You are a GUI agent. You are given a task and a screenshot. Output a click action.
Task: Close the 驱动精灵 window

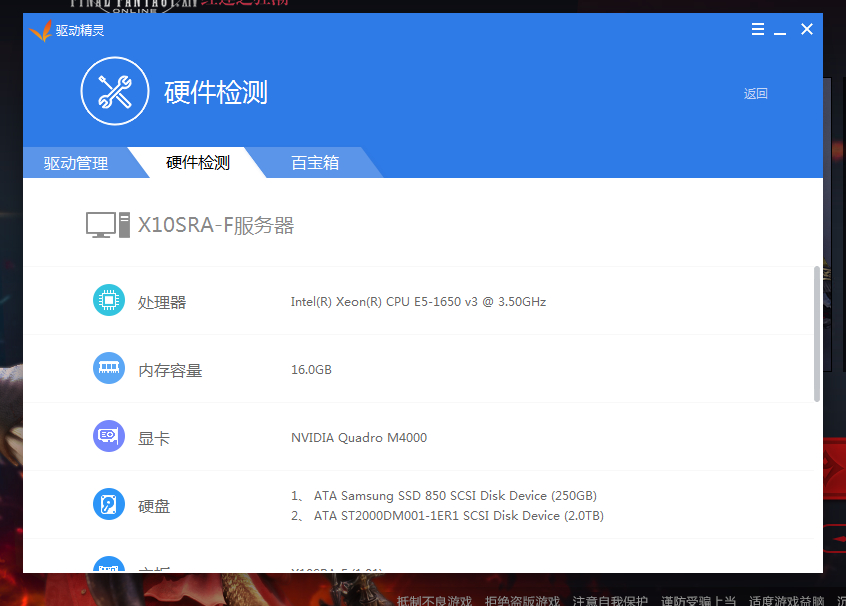807,29
